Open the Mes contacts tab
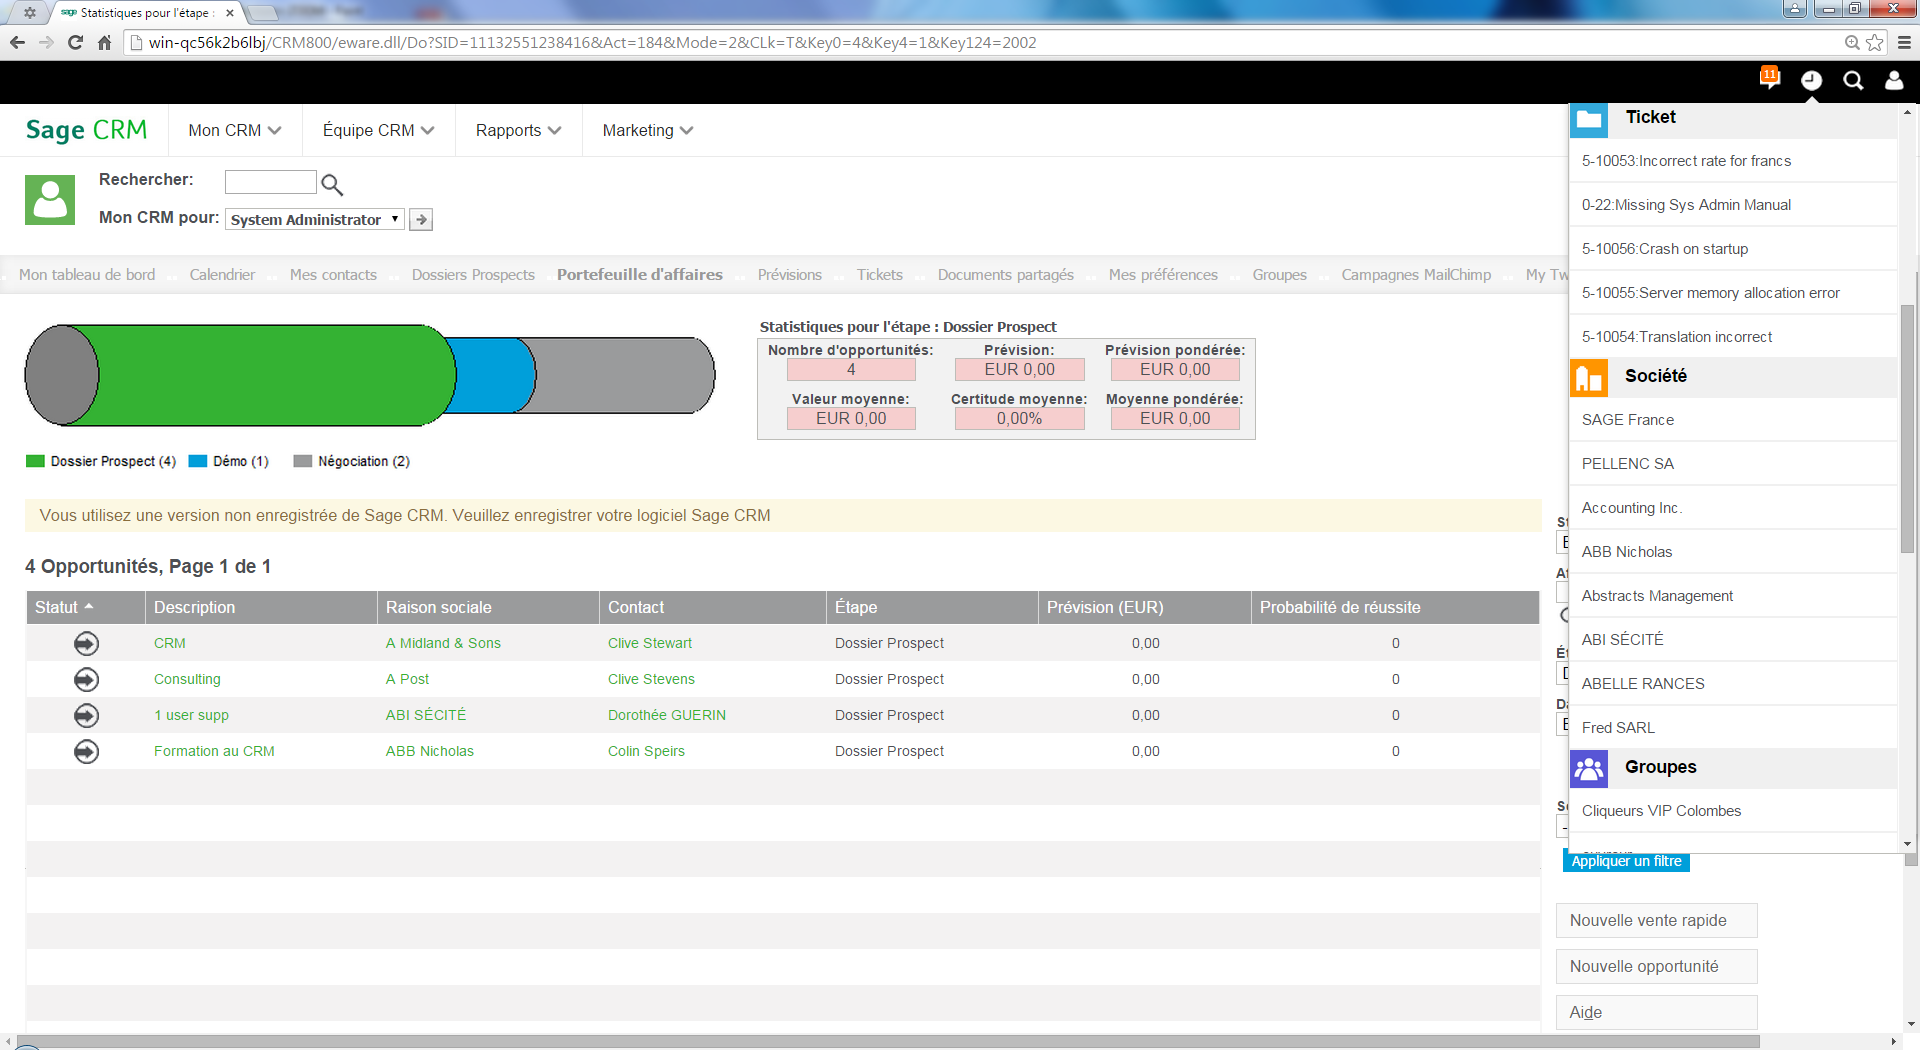Viewport: 1920px width, 1050px height. [x=333, y=274]
